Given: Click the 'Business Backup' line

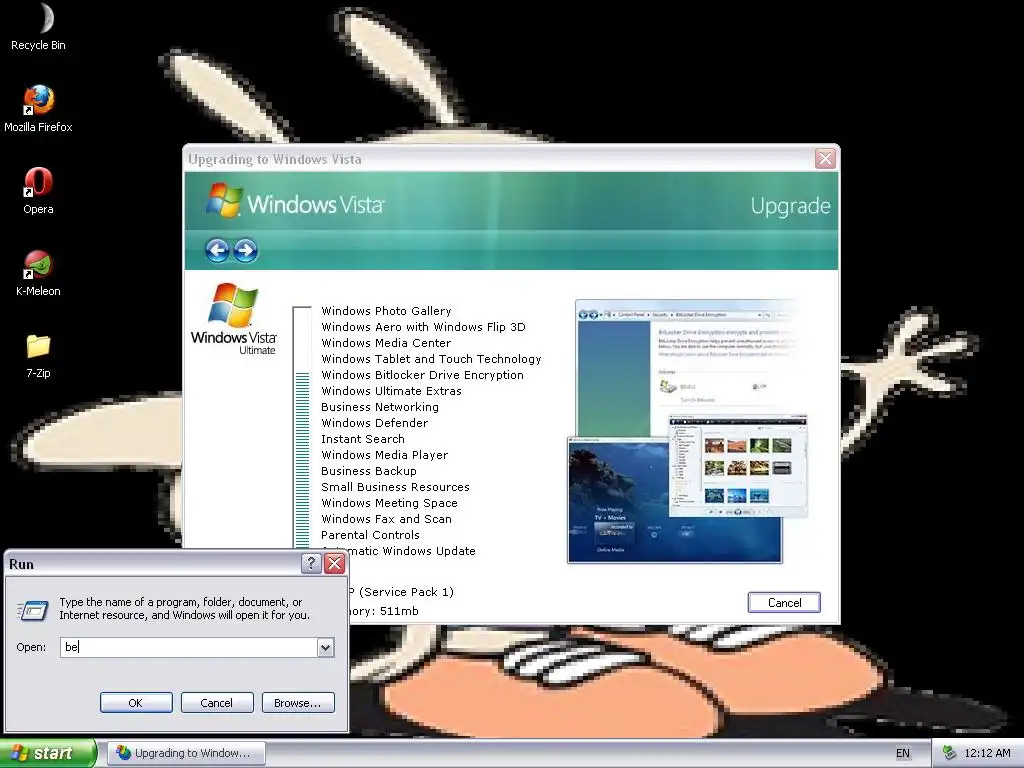Looking at the screenshot, I should (x=369, y=471).
